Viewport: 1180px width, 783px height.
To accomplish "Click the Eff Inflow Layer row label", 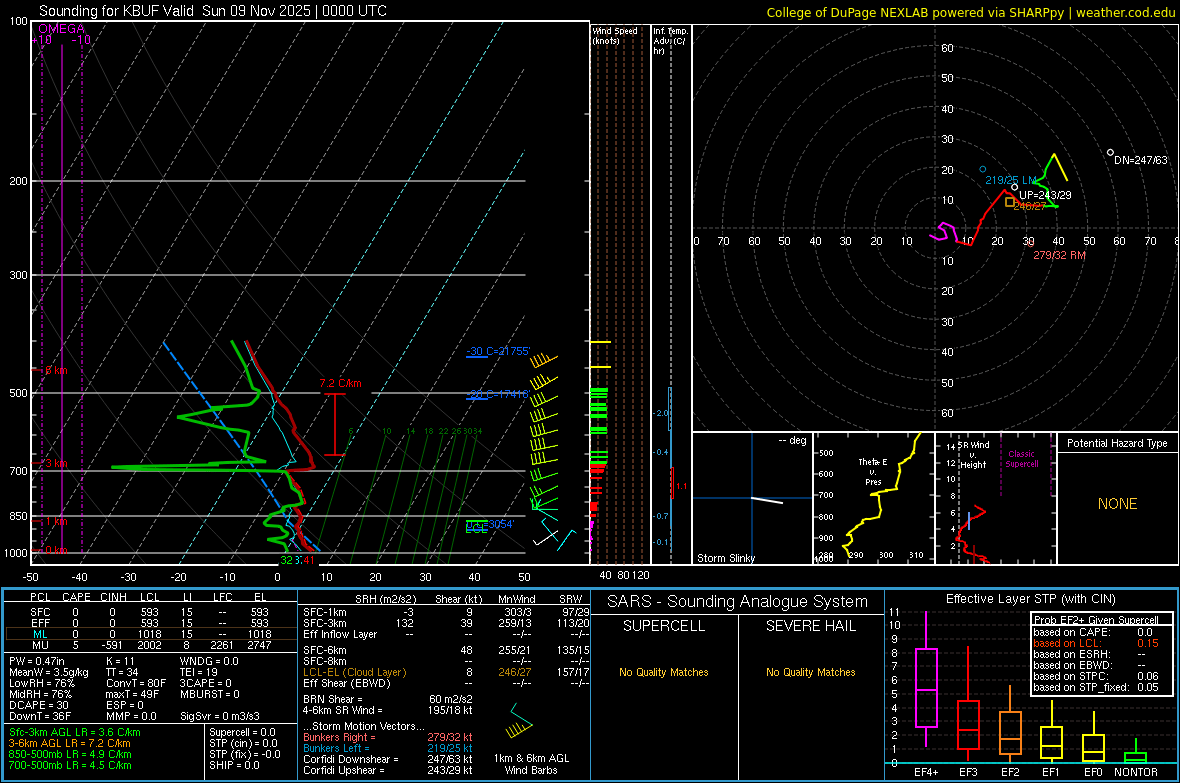I will (340, 634).
